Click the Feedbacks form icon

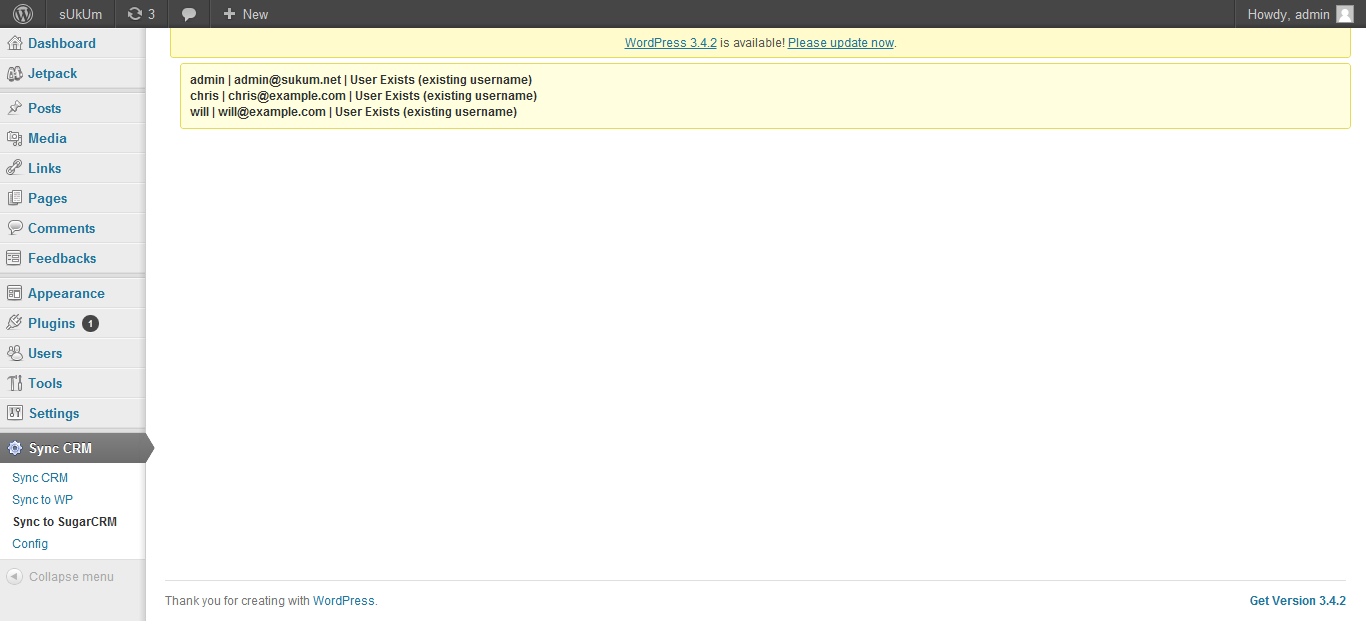[14, 258]
